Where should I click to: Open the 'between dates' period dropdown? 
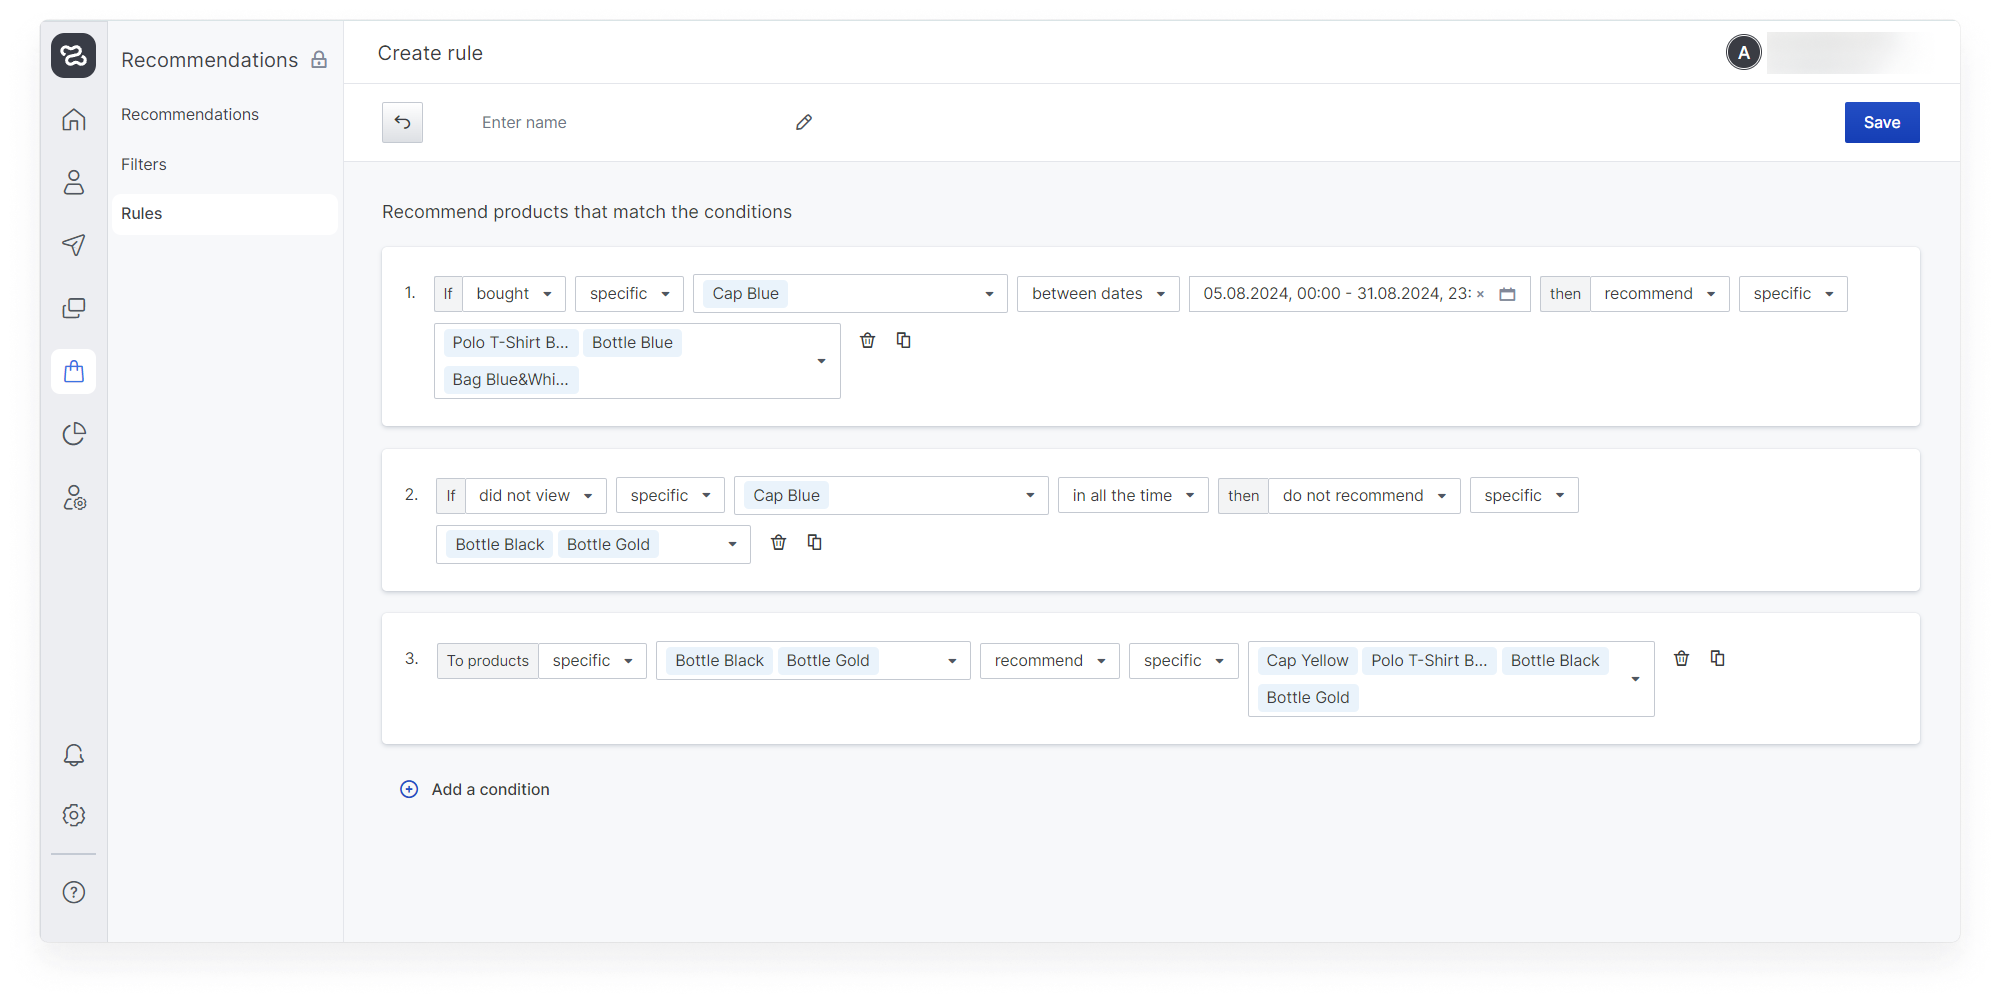[1098, 294]
